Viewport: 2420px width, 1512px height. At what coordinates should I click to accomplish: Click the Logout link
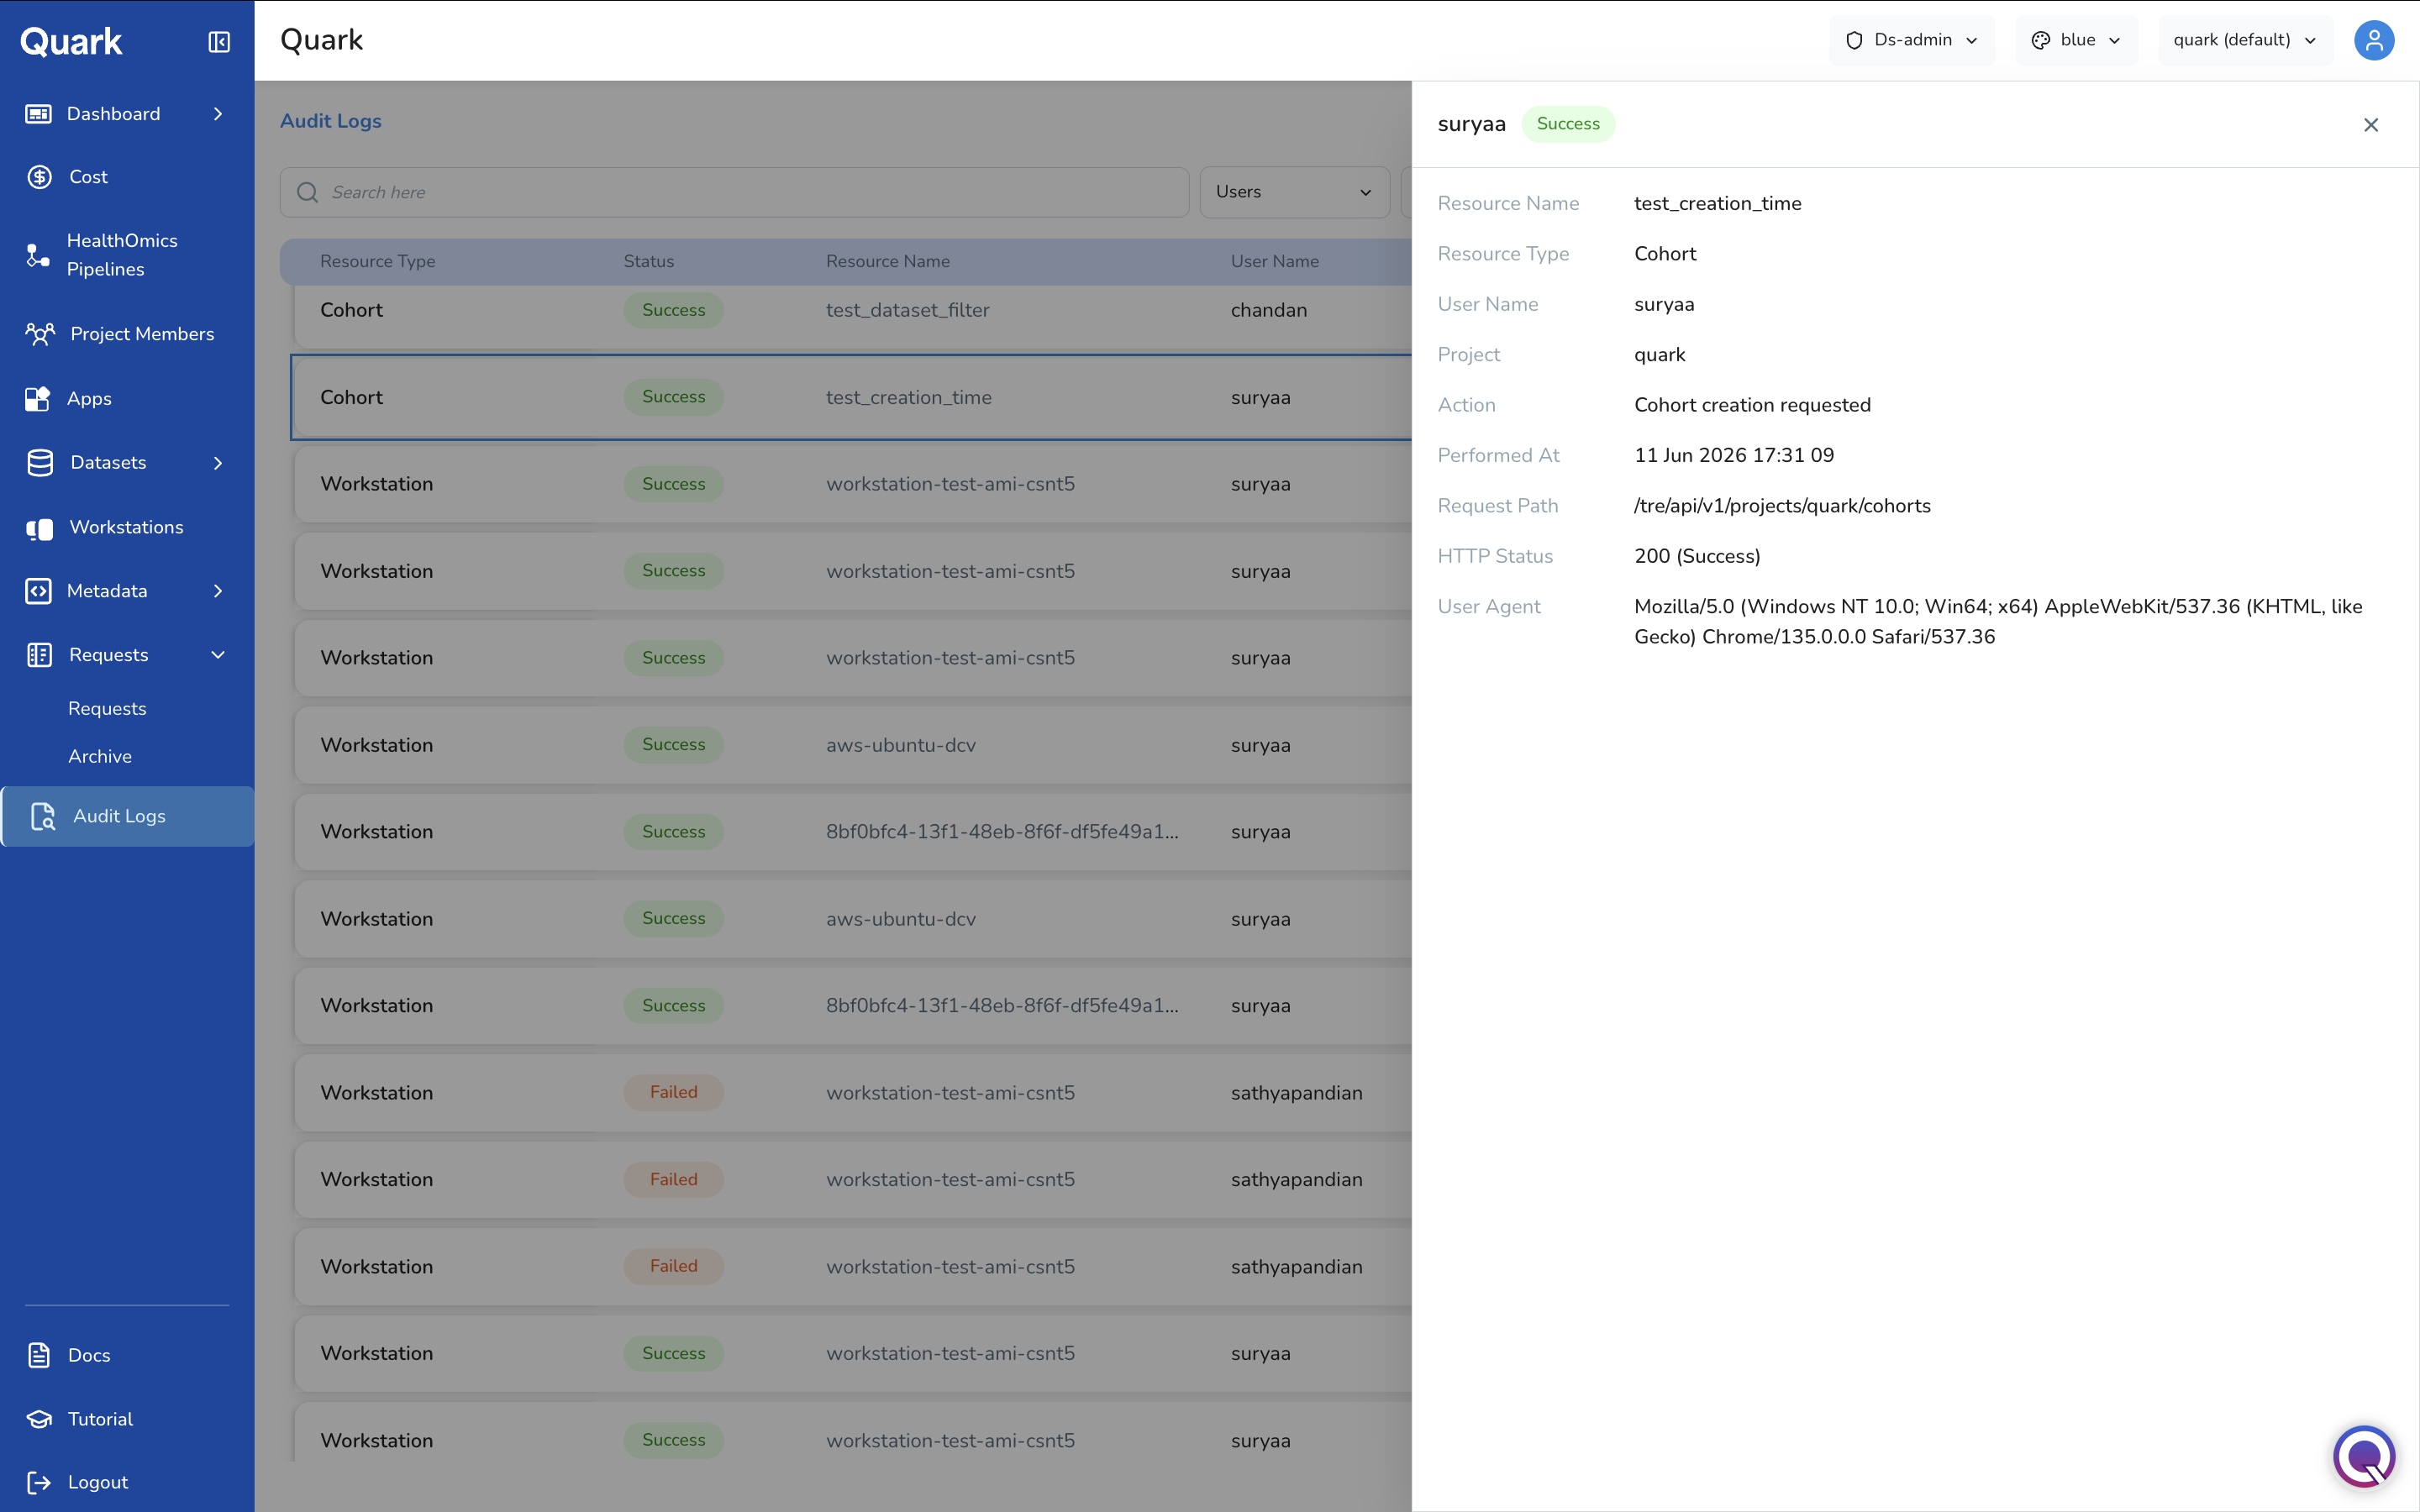(x=98, y=1482)
